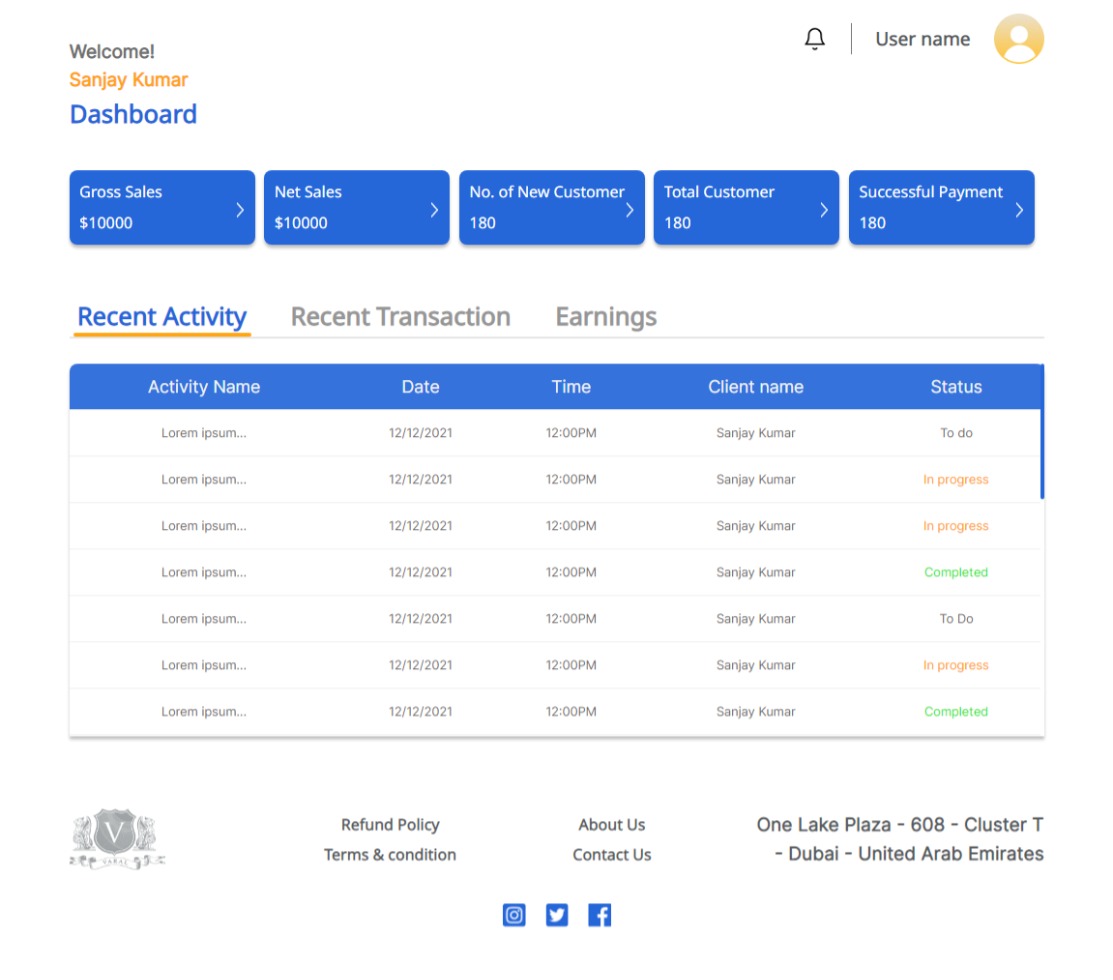Click the activity table scrollbar
The width and height of the screenshot is (1113, 980).
click(1042, 432)
